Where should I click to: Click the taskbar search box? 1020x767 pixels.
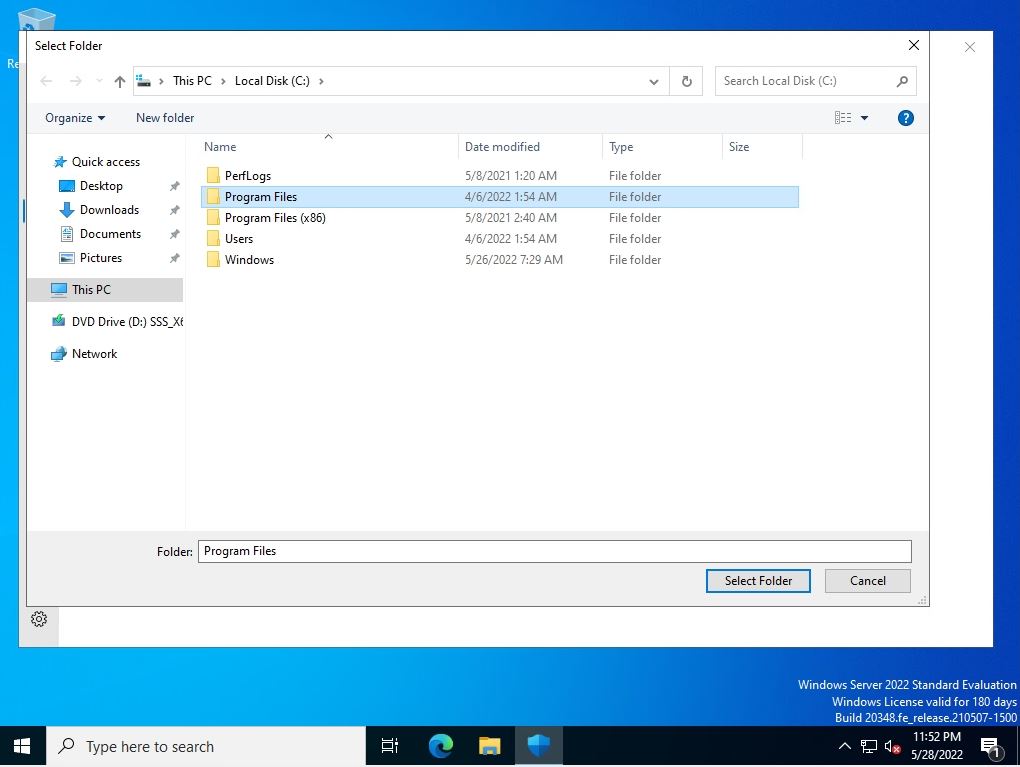206,746
